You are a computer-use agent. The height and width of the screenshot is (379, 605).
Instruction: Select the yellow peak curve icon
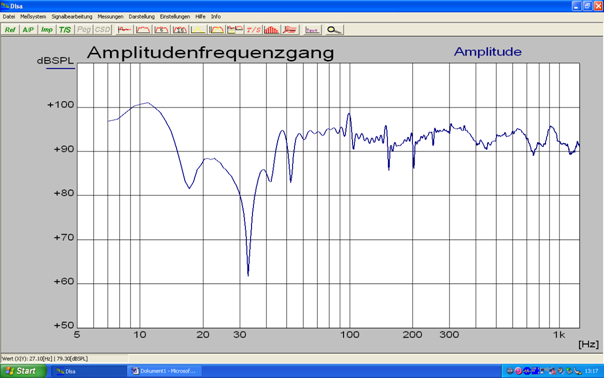click(x=198, y=30)
